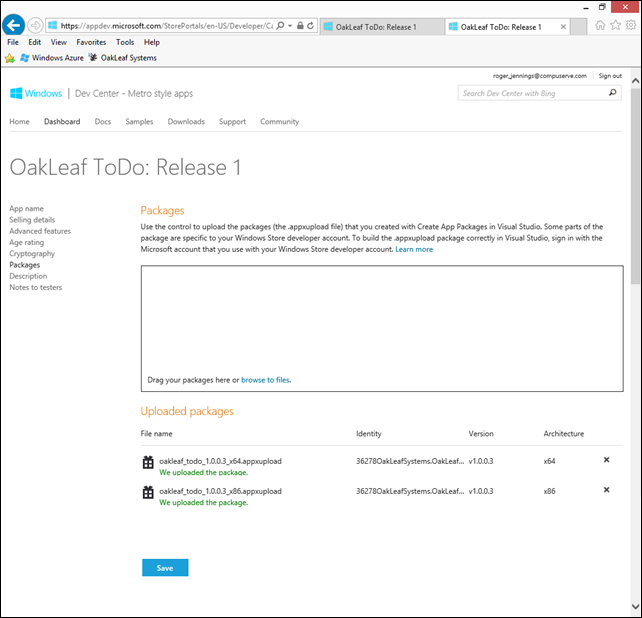Select Notes to testers in the sidebar
The image size is (642, 618).
coord(36,287)
